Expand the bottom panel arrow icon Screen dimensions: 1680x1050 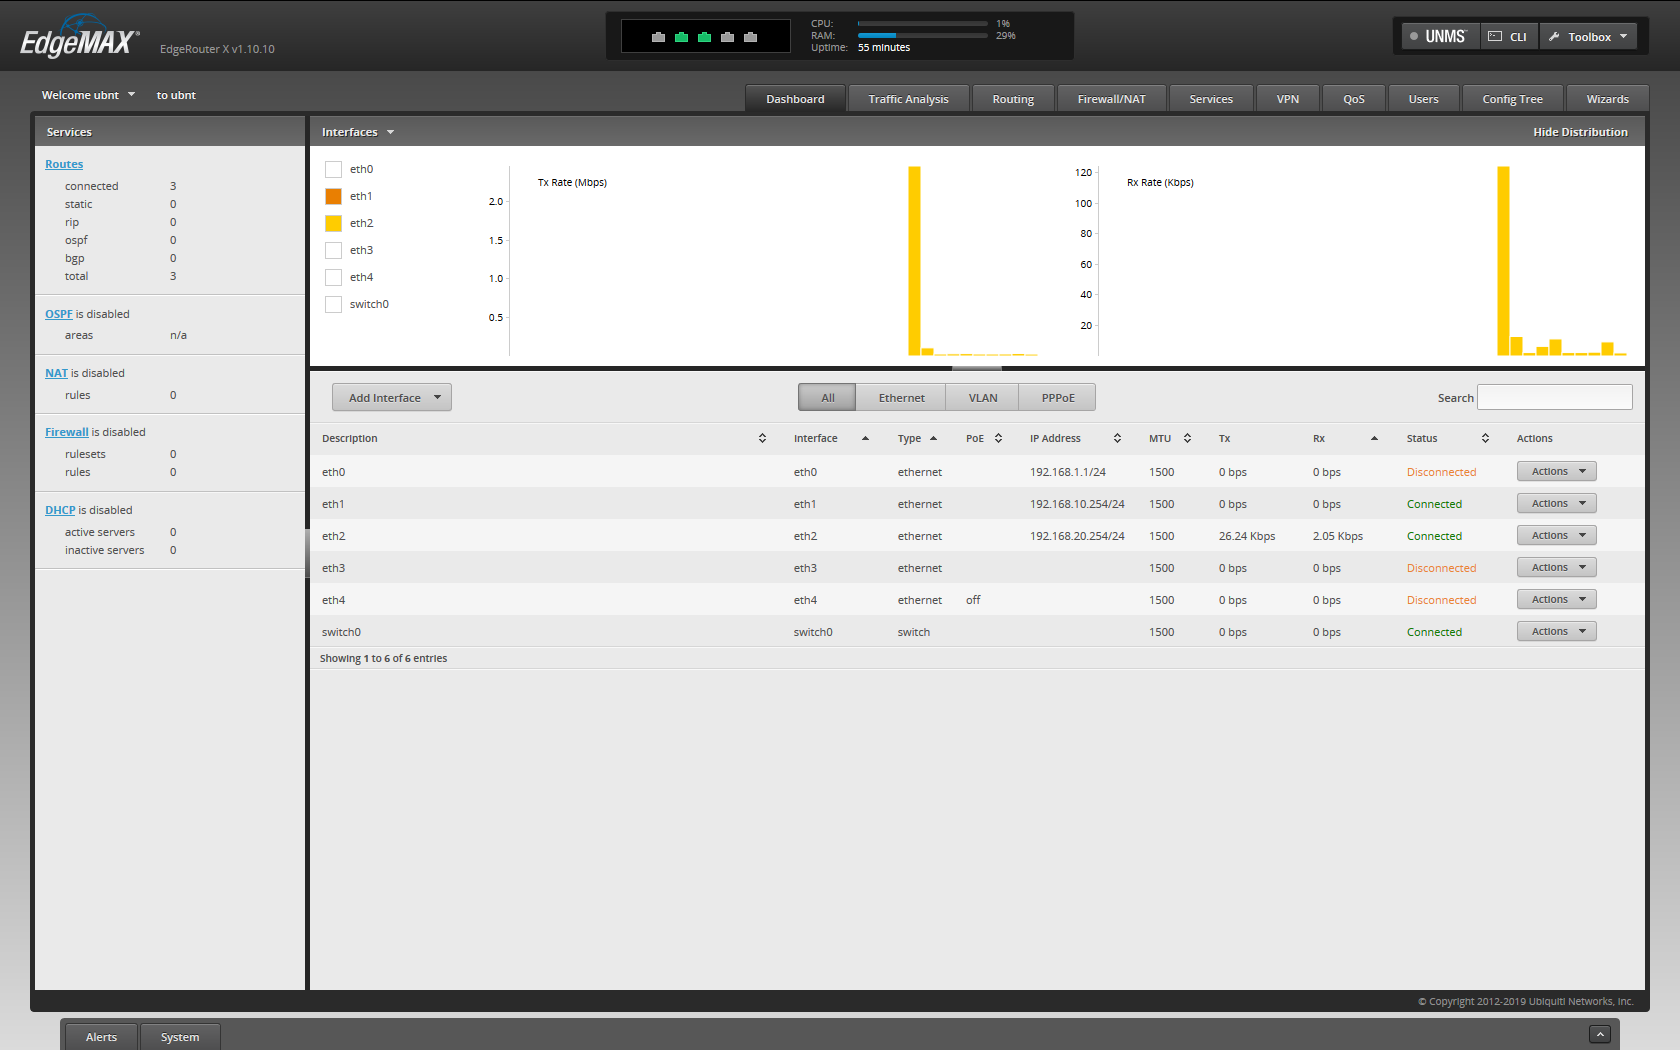[1600, 1035]
